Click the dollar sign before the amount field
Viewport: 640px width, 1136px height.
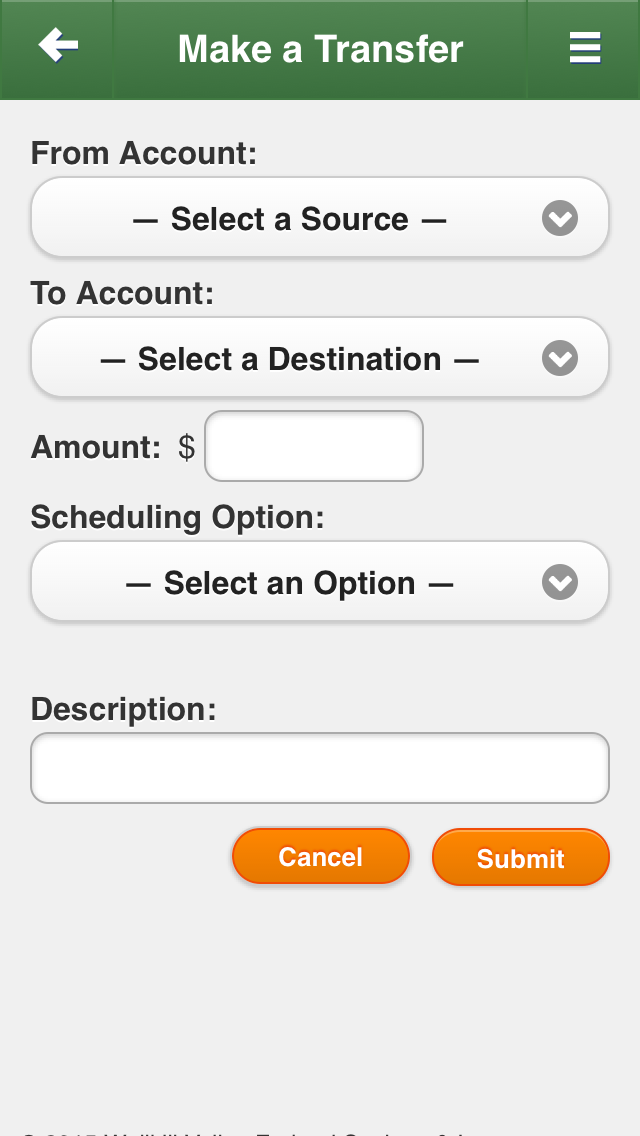pyautogui.click(x=187, y=447)
